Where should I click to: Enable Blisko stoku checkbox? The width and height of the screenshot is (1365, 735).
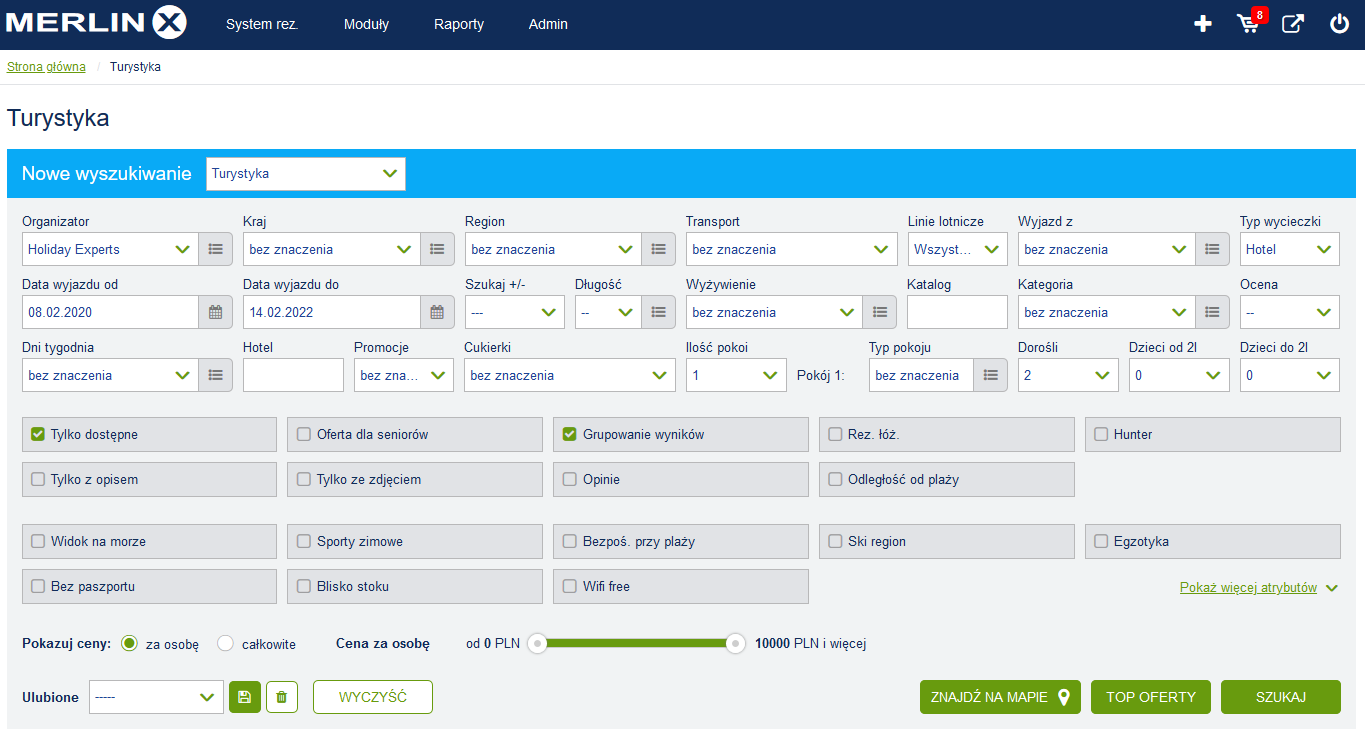tap(304, 586)
